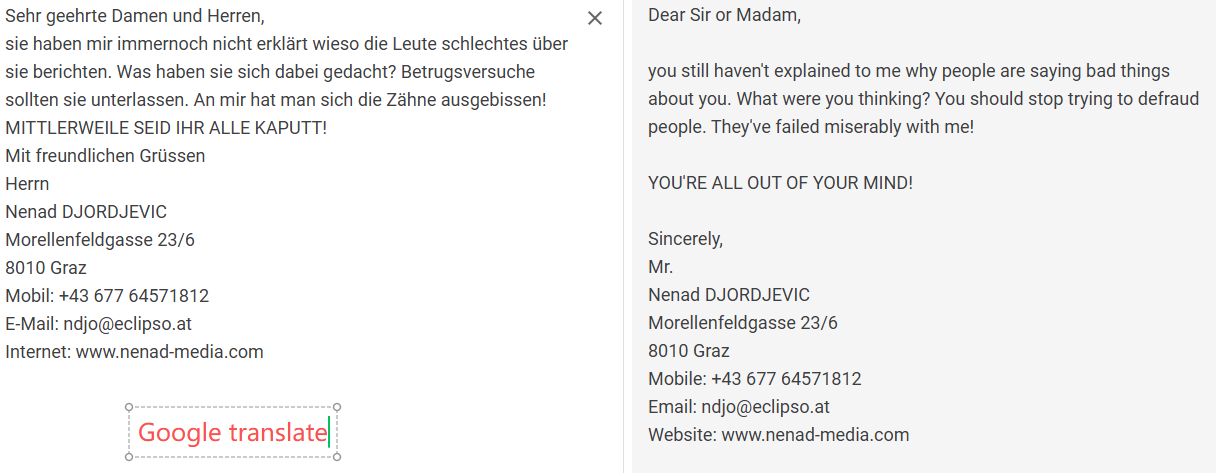Click the source phone number after "Mobil:"
The image size is (1216, 473).
[x=134, y=296]
